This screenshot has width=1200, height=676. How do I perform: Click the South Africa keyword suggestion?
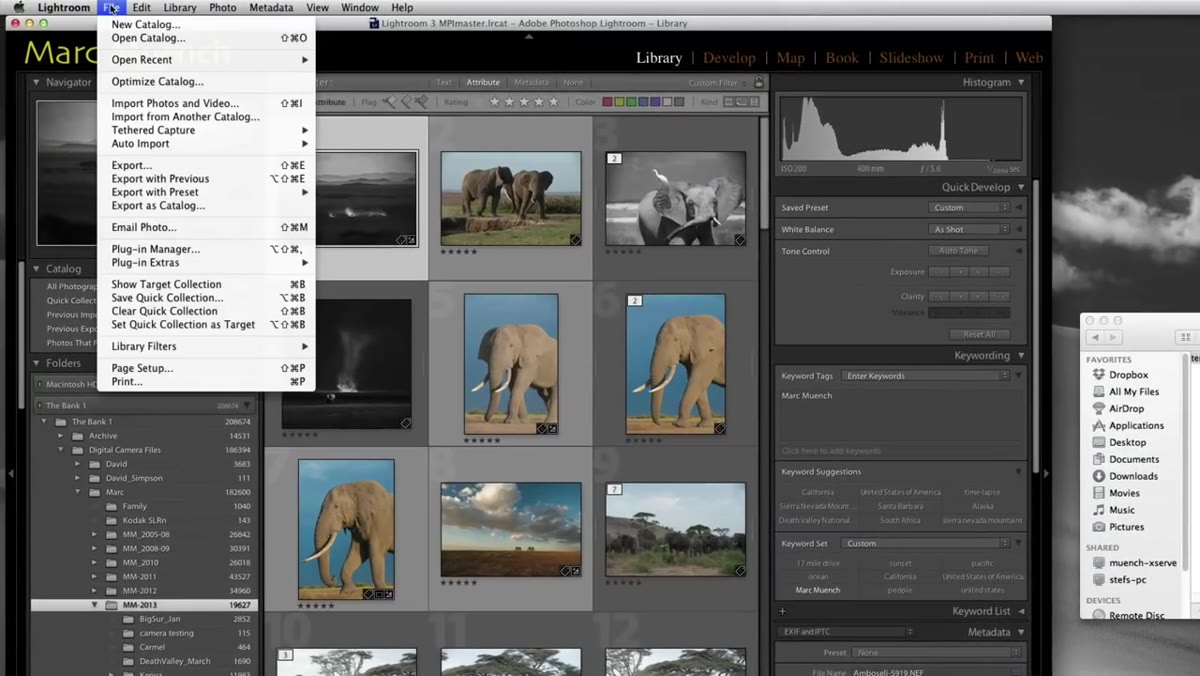[899, 521]
